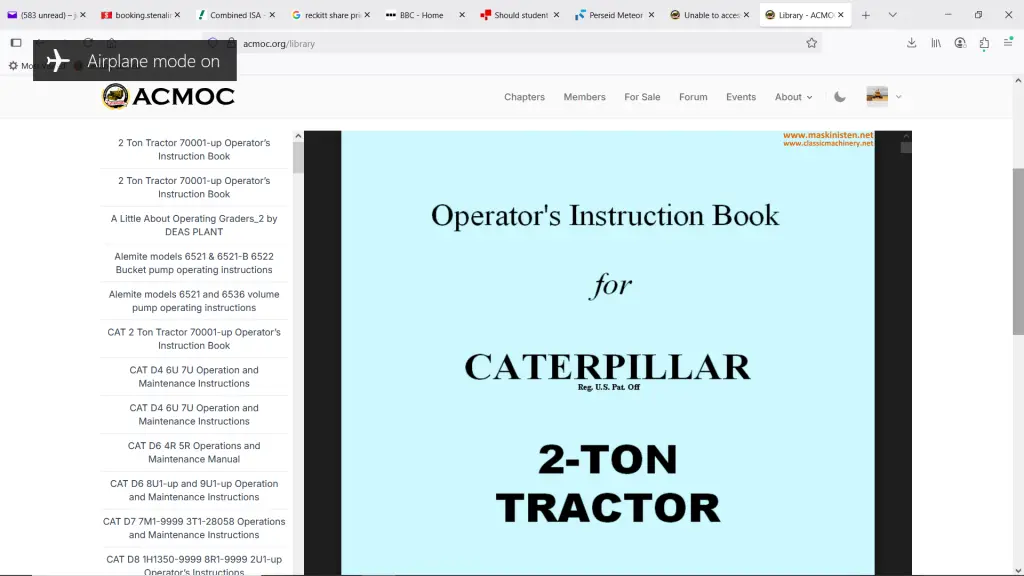Visit the Forum page

tap(693, 97)
